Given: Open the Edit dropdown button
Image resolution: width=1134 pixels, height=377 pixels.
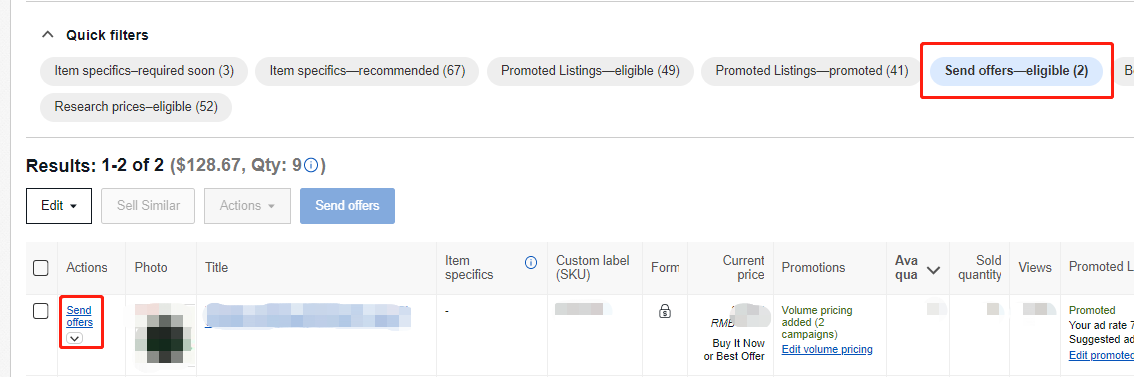Looking at the screenshot, I should 59,206.
